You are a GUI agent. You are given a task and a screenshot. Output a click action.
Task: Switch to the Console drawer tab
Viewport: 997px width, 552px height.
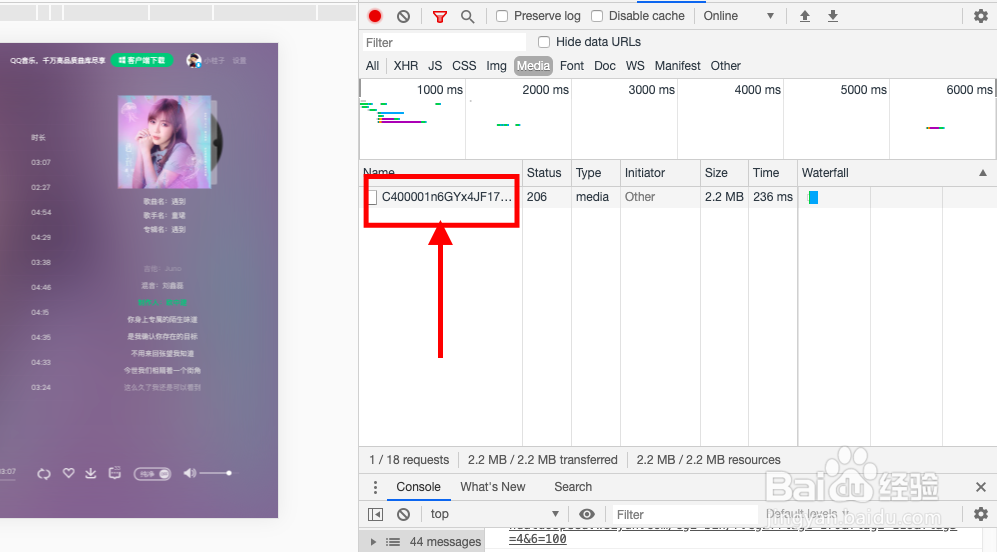pos(418,487)
